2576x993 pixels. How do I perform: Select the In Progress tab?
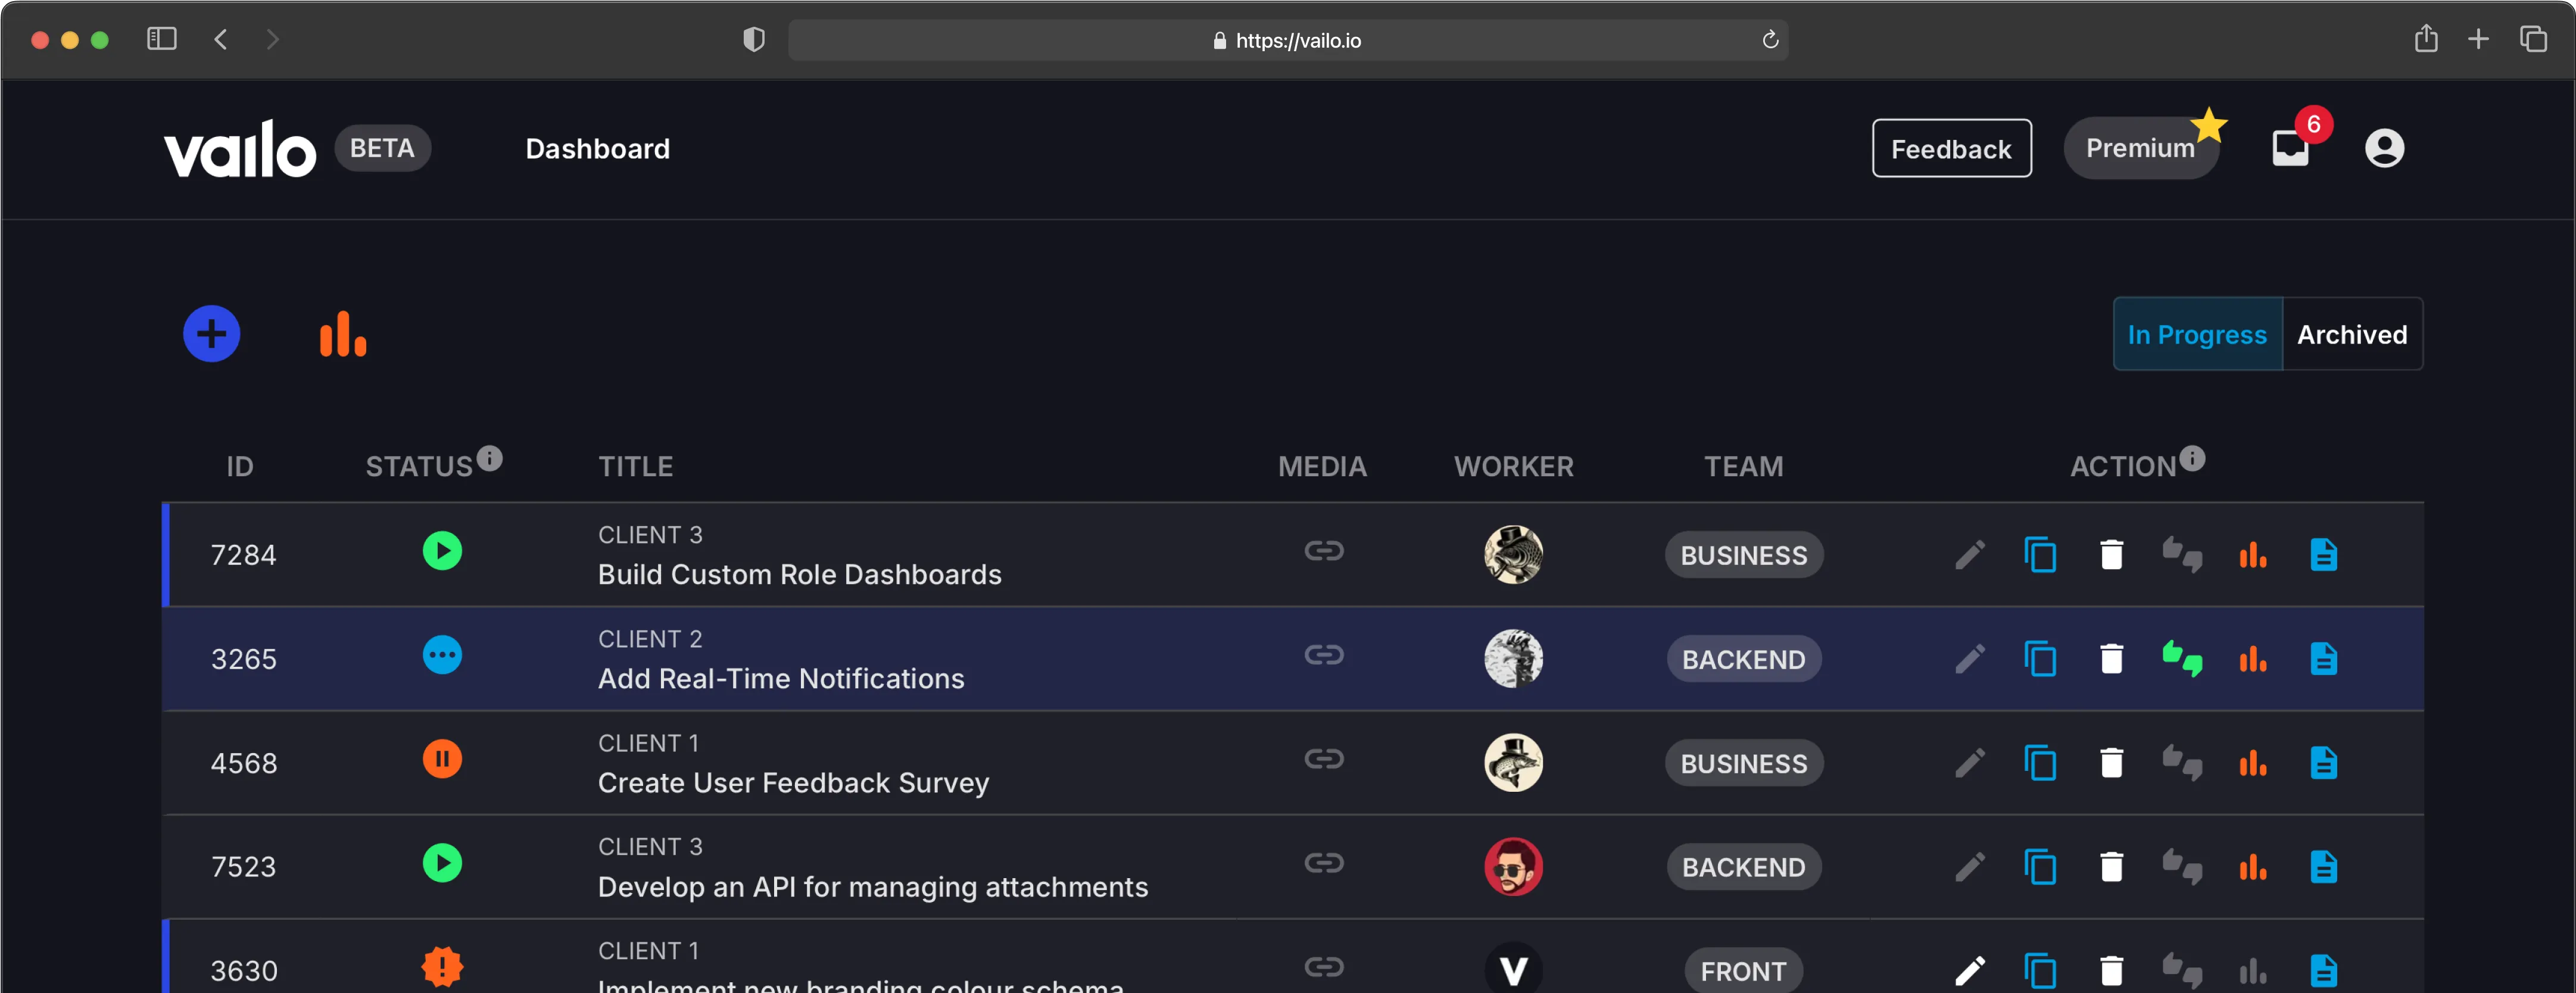(2196, 334)
